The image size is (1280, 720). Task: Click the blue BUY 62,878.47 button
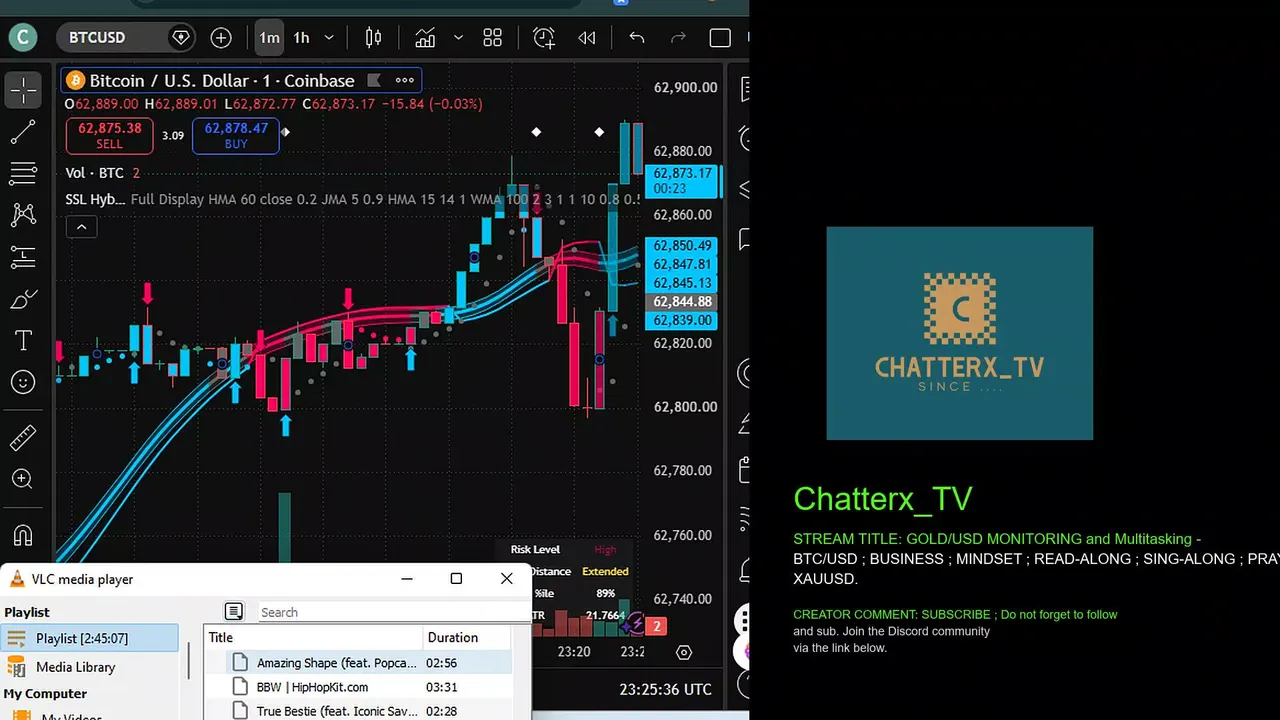[236, 136]
